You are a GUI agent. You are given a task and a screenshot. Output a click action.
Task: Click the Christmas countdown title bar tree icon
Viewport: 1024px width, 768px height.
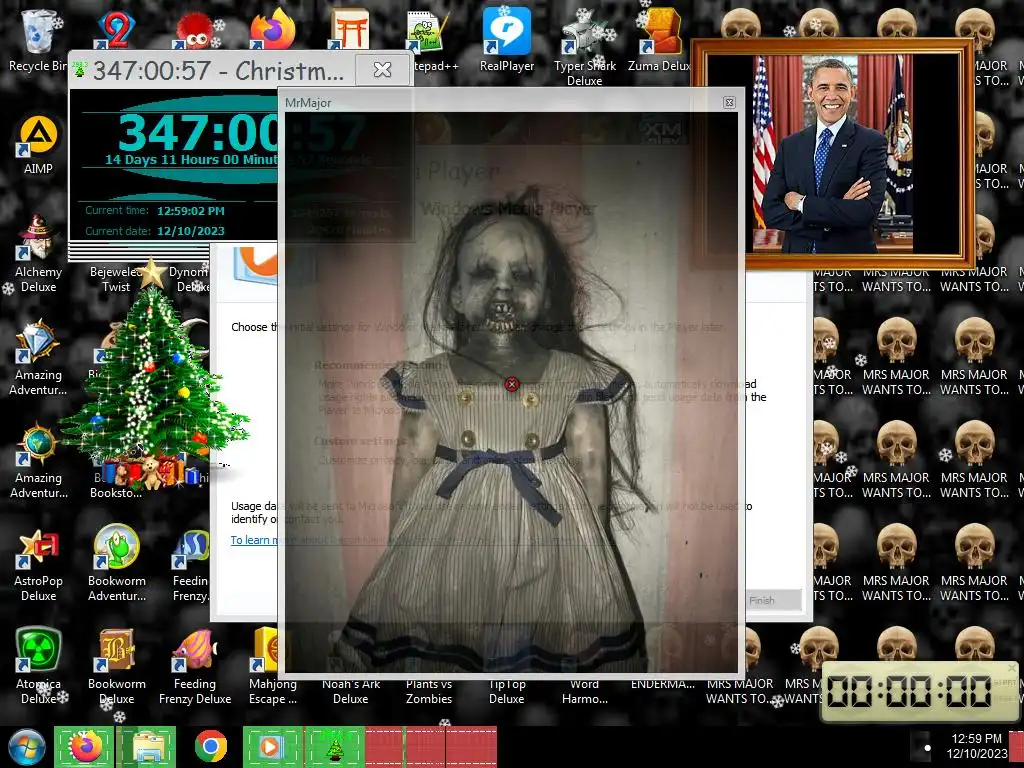pos(80,69)
